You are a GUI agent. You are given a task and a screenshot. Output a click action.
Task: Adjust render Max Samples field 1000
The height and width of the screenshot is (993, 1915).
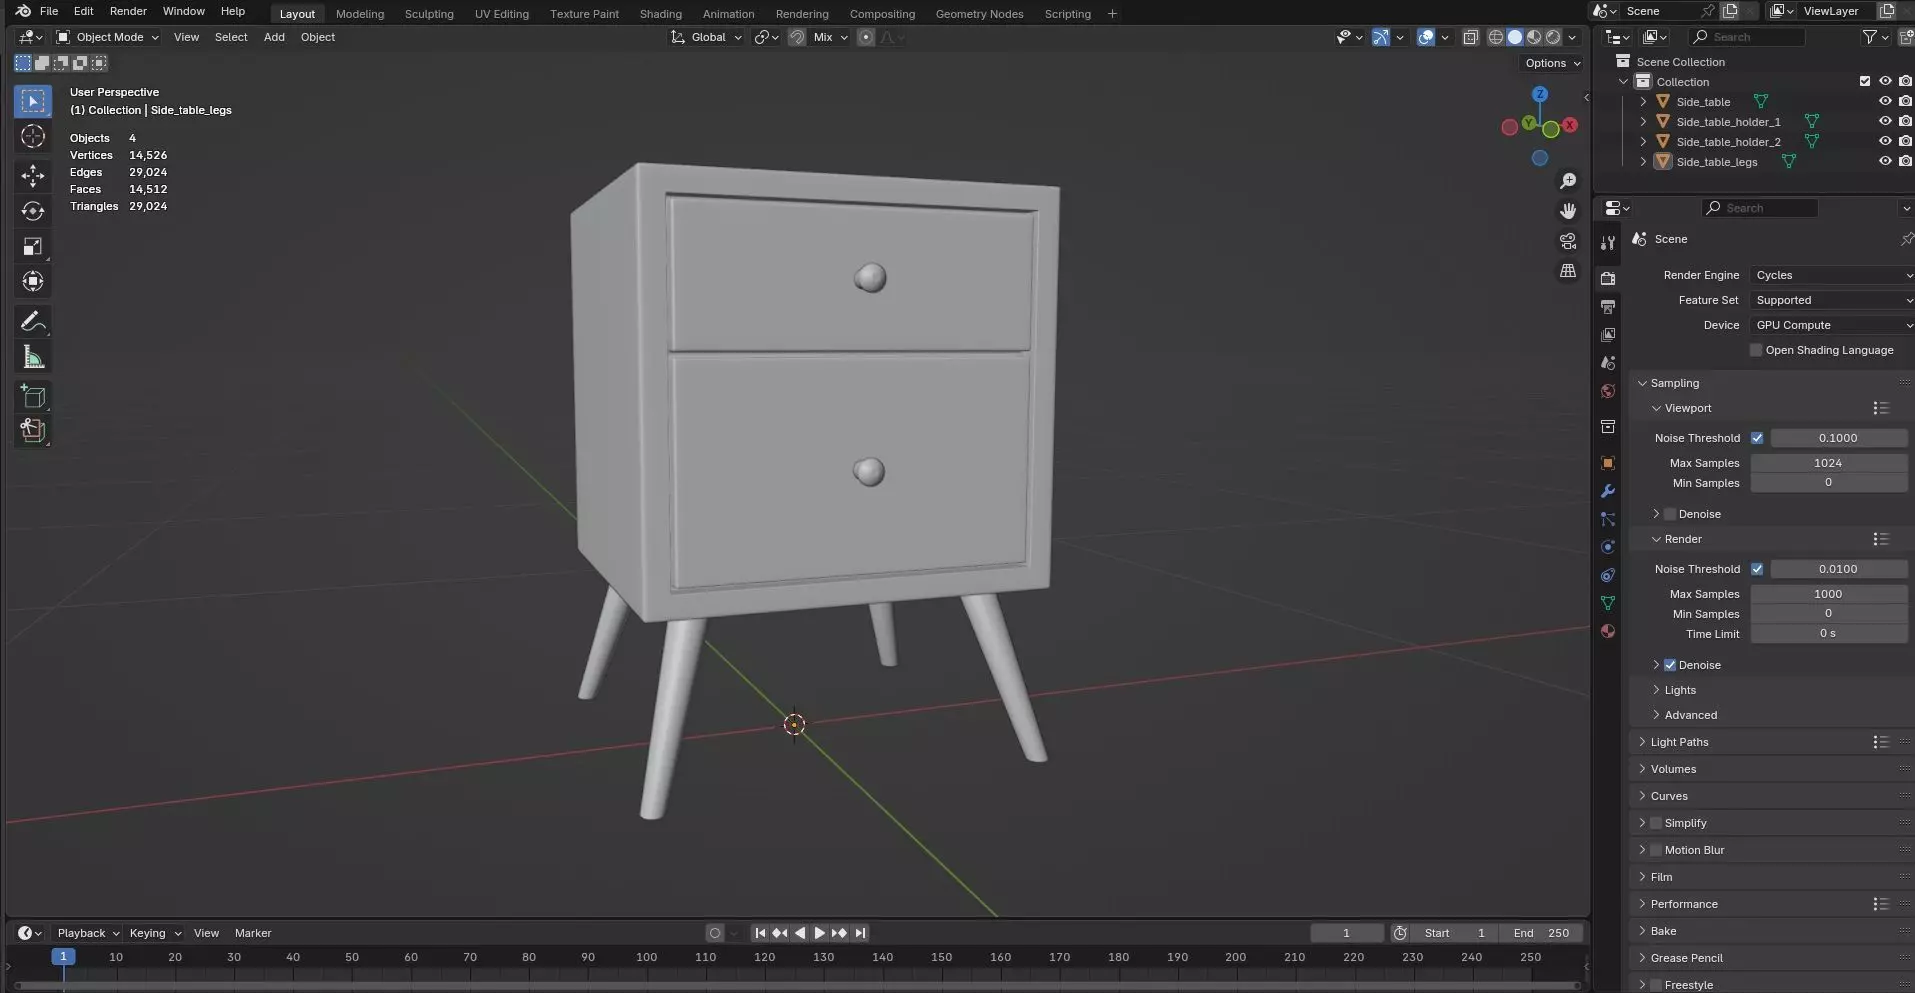[x=1828, y=594]
